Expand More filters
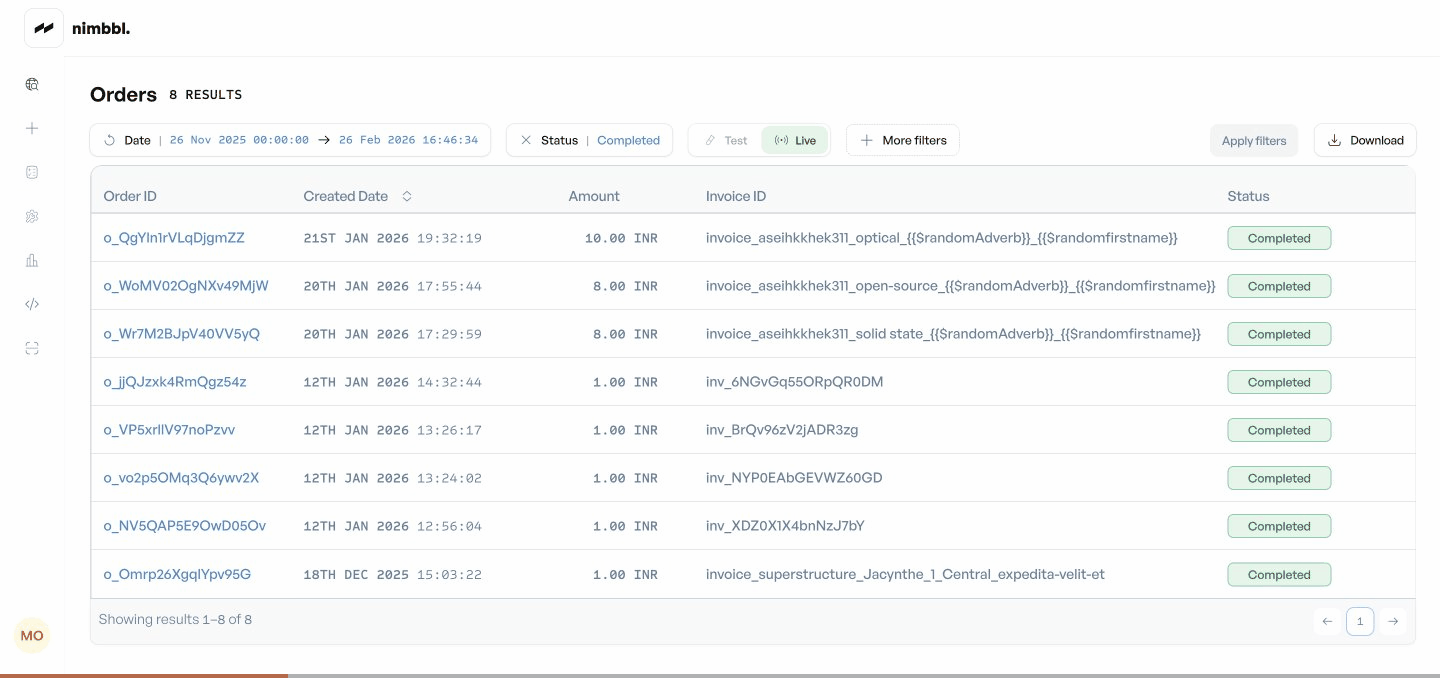Viewport: 1440px width, 678px height. 903,140
